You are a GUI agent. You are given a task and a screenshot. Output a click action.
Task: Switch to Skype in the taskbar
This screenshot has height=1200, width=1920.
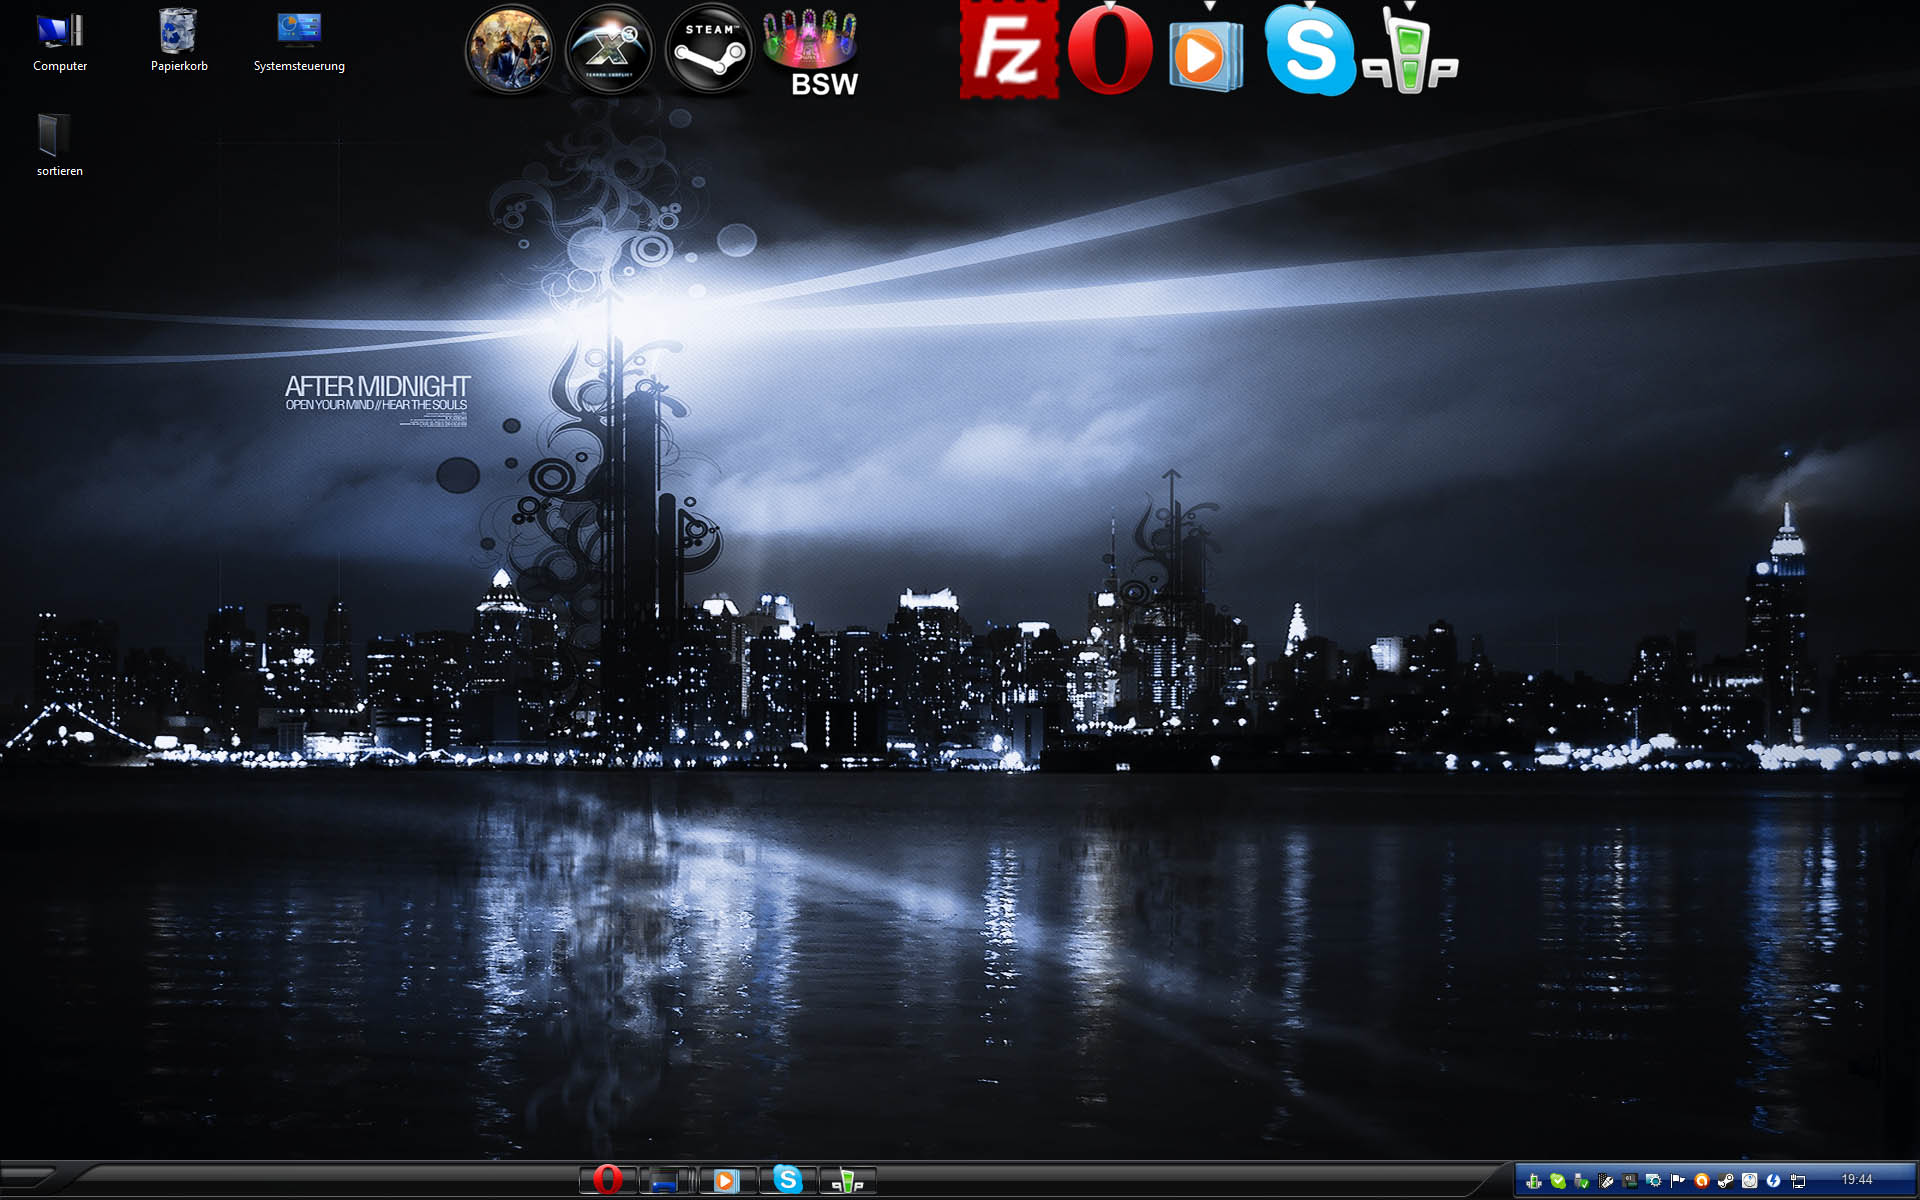click(787, 1180)
